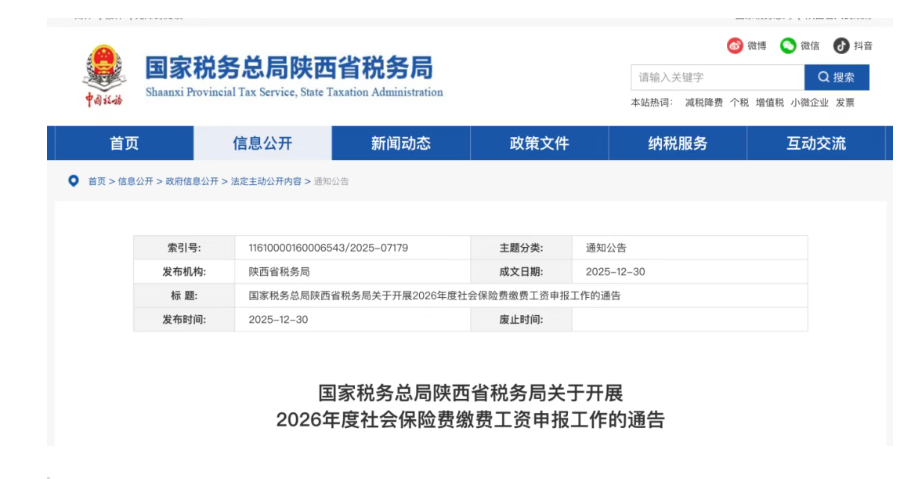Click the 索引号 label cell
The height and width of the screenshot is (479, 916).
[x=184, y=248]
